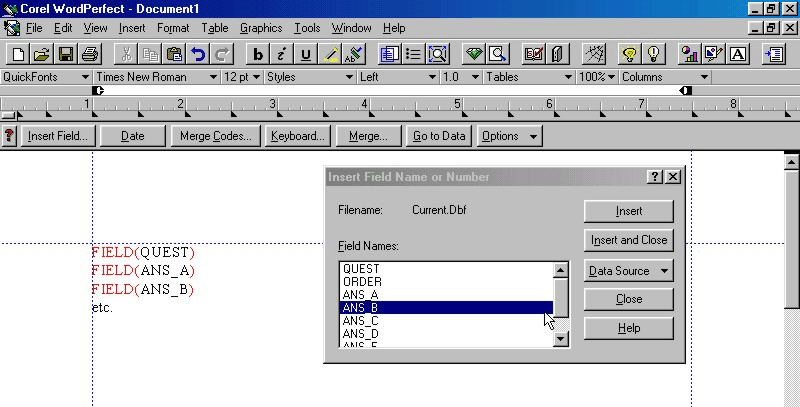Screen dimensions: 800x407
Task: Open the drawing picture pencil icon
Action: pos(714,54)
